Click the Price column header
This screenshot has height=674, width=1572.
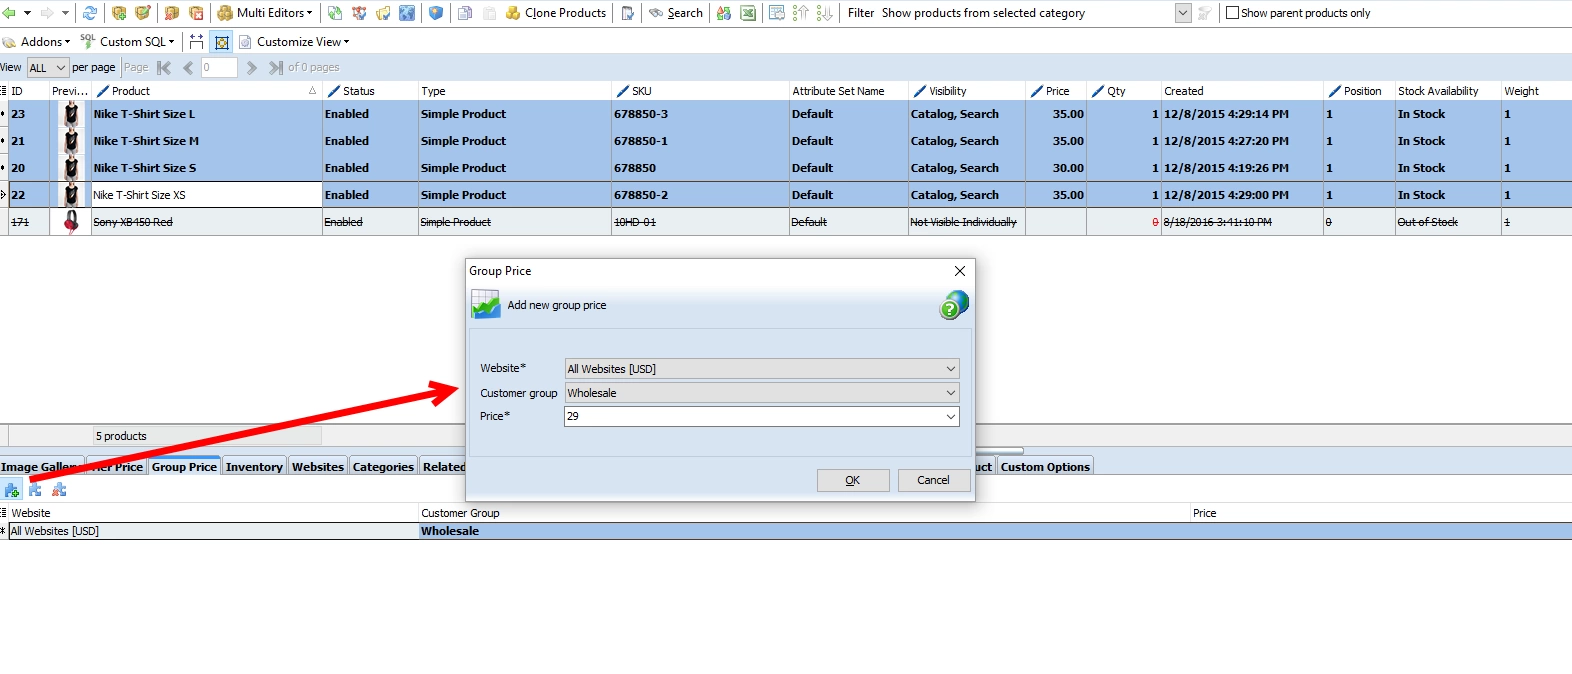(1056, 91)
